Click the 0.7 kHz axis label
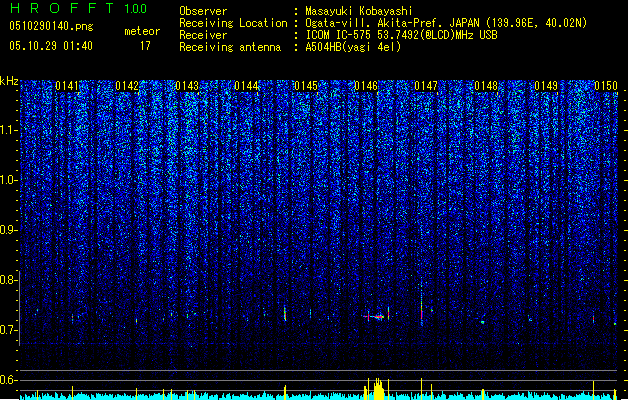The image size is (629, 400). pyautogui.click(x=9, y=330)
